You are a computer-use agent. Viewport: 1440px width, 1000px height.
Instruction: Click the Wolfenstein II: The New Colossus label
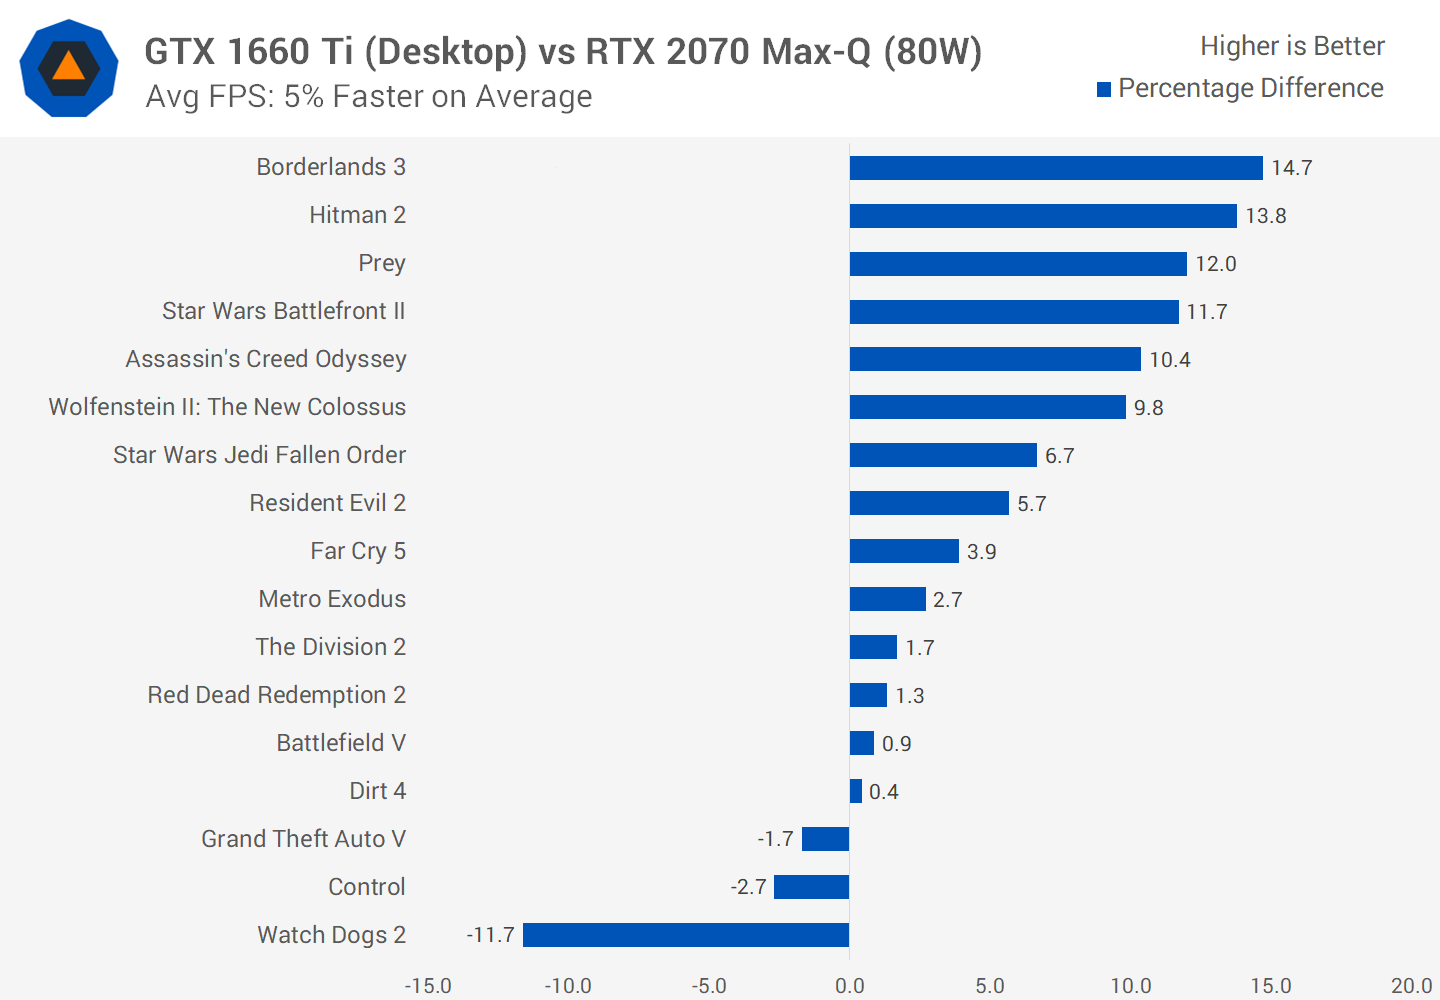(x=227, y=407)
